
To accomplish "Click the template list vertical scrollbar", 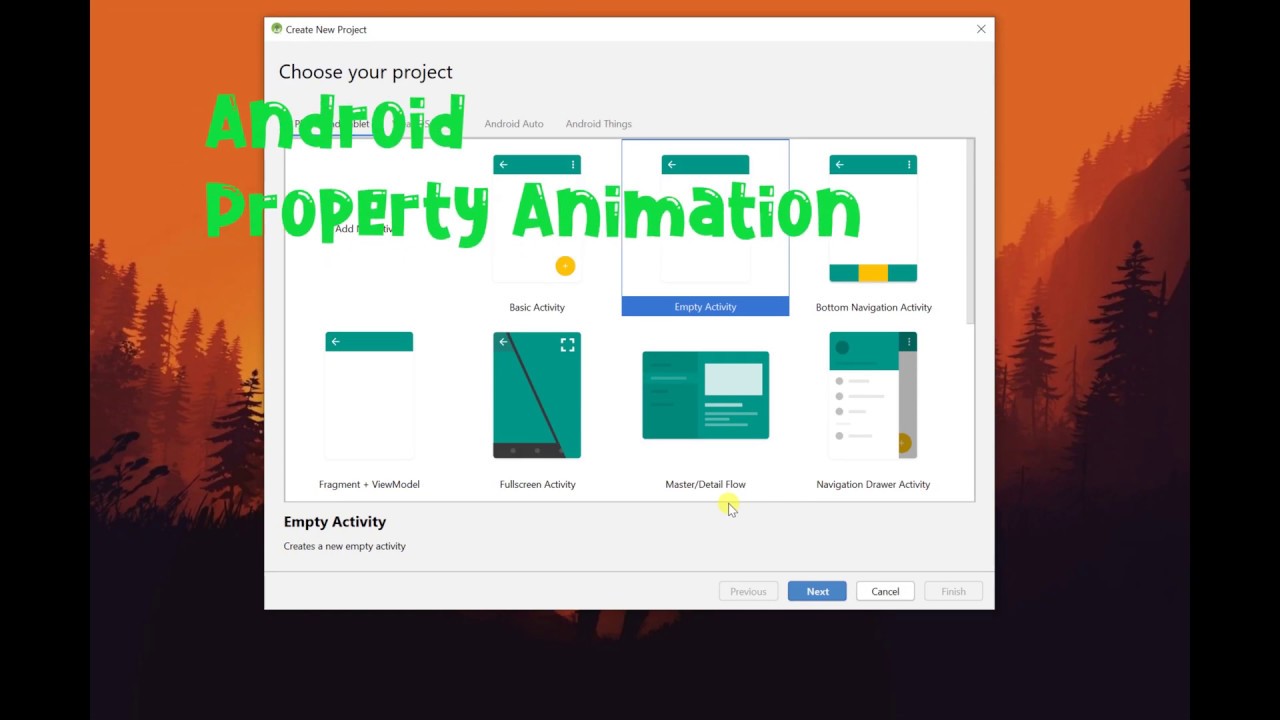I will point(969,232).
